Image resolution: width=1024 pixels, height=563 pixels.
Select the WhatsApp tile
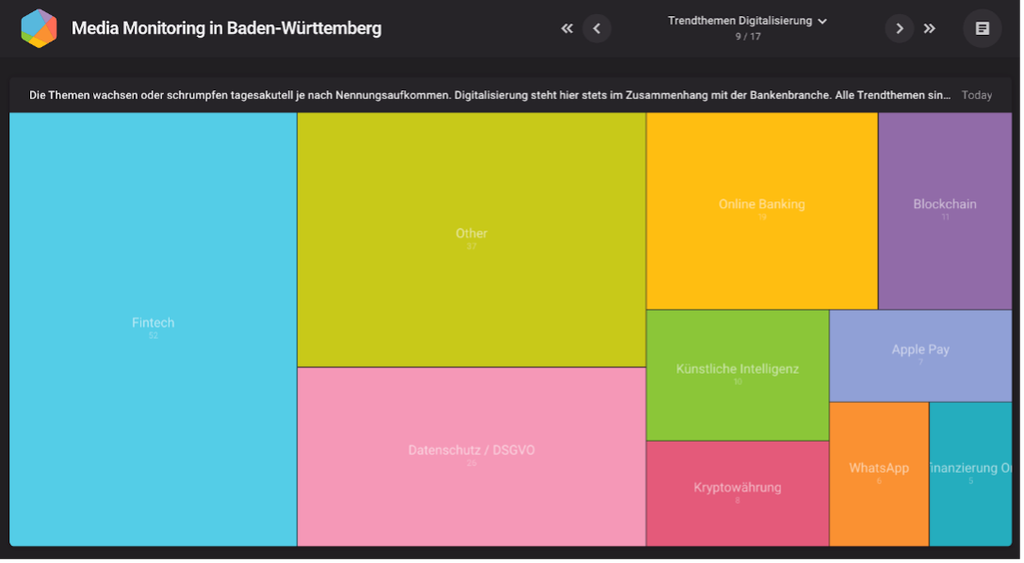pyautogui.click(x=878, y=474)
